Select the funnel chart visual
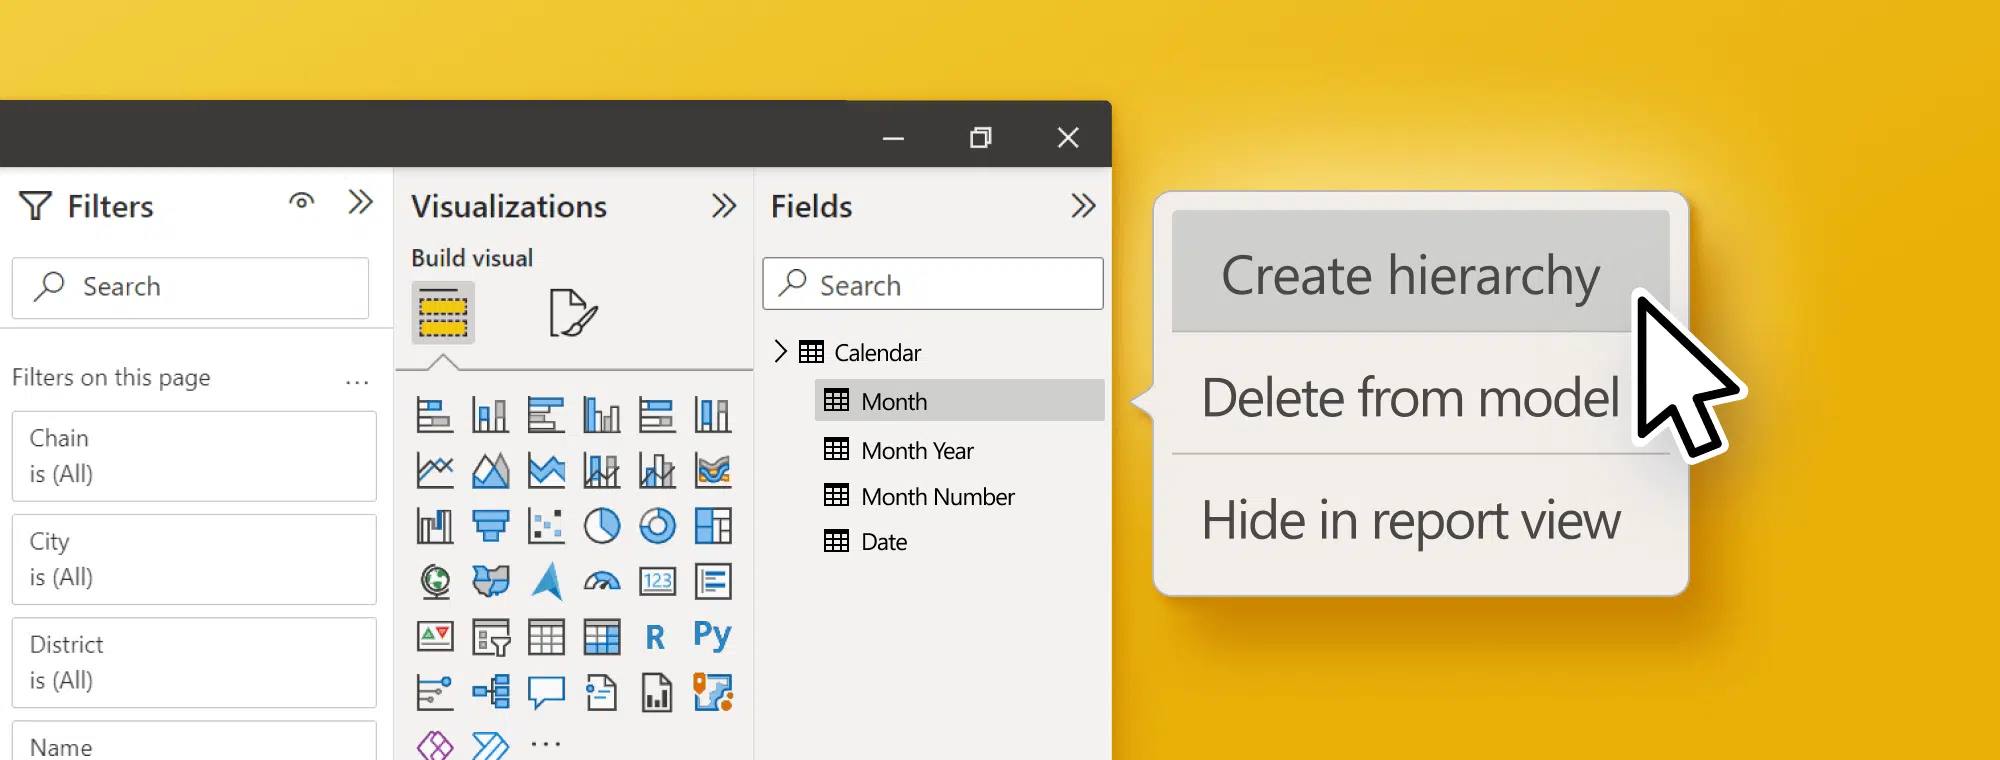This screenshot has height=760, width=2000. coord(491,525)
